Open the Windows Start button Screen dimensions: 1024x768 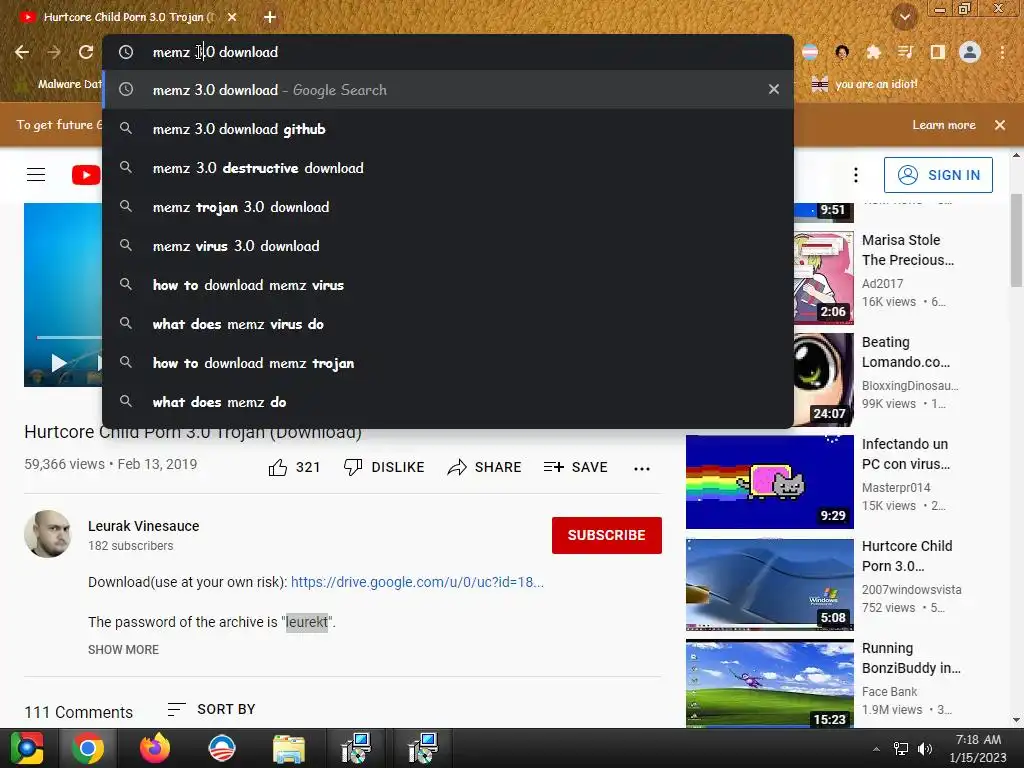point(27,748)
